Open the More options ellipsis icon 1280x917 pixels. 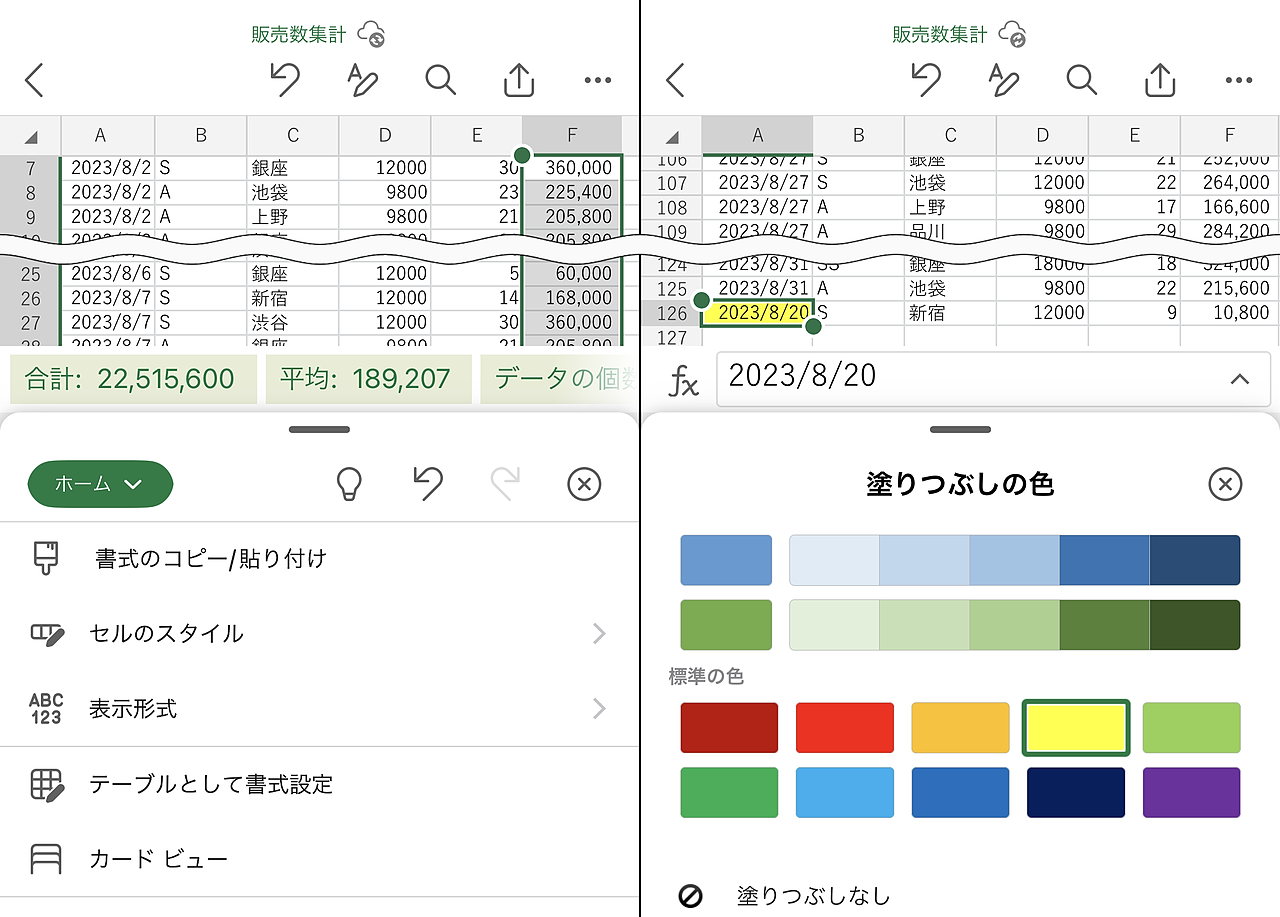[x=597, y=80]
